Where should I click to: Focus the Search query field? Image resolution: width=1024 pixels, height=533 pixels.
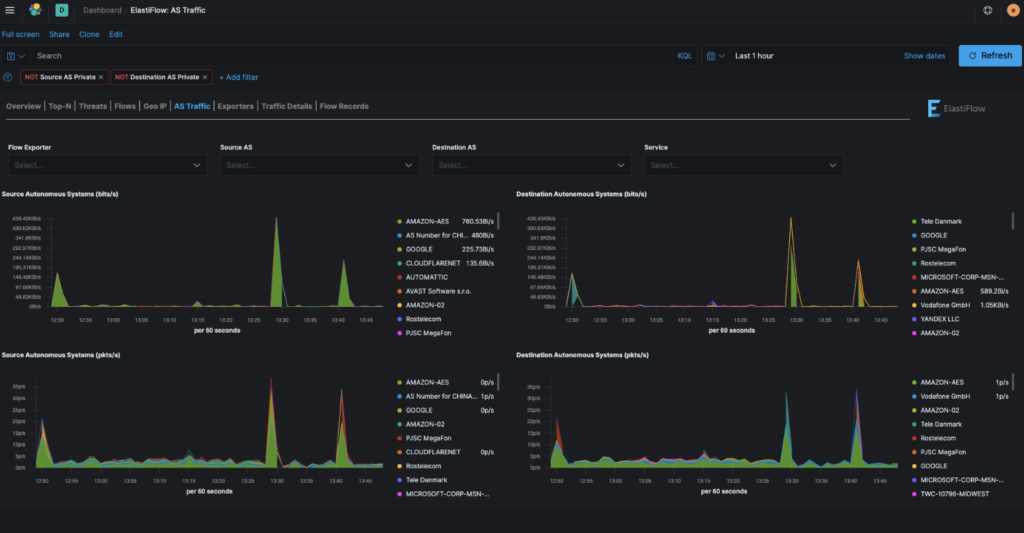coord(353,56)
